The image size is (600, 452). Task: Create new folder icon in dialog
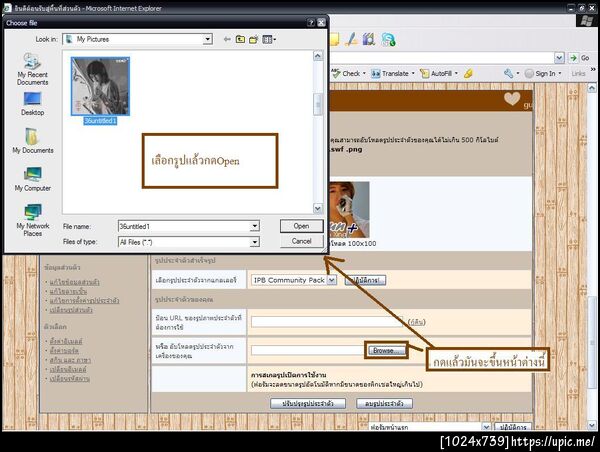[x=253, y=39]
